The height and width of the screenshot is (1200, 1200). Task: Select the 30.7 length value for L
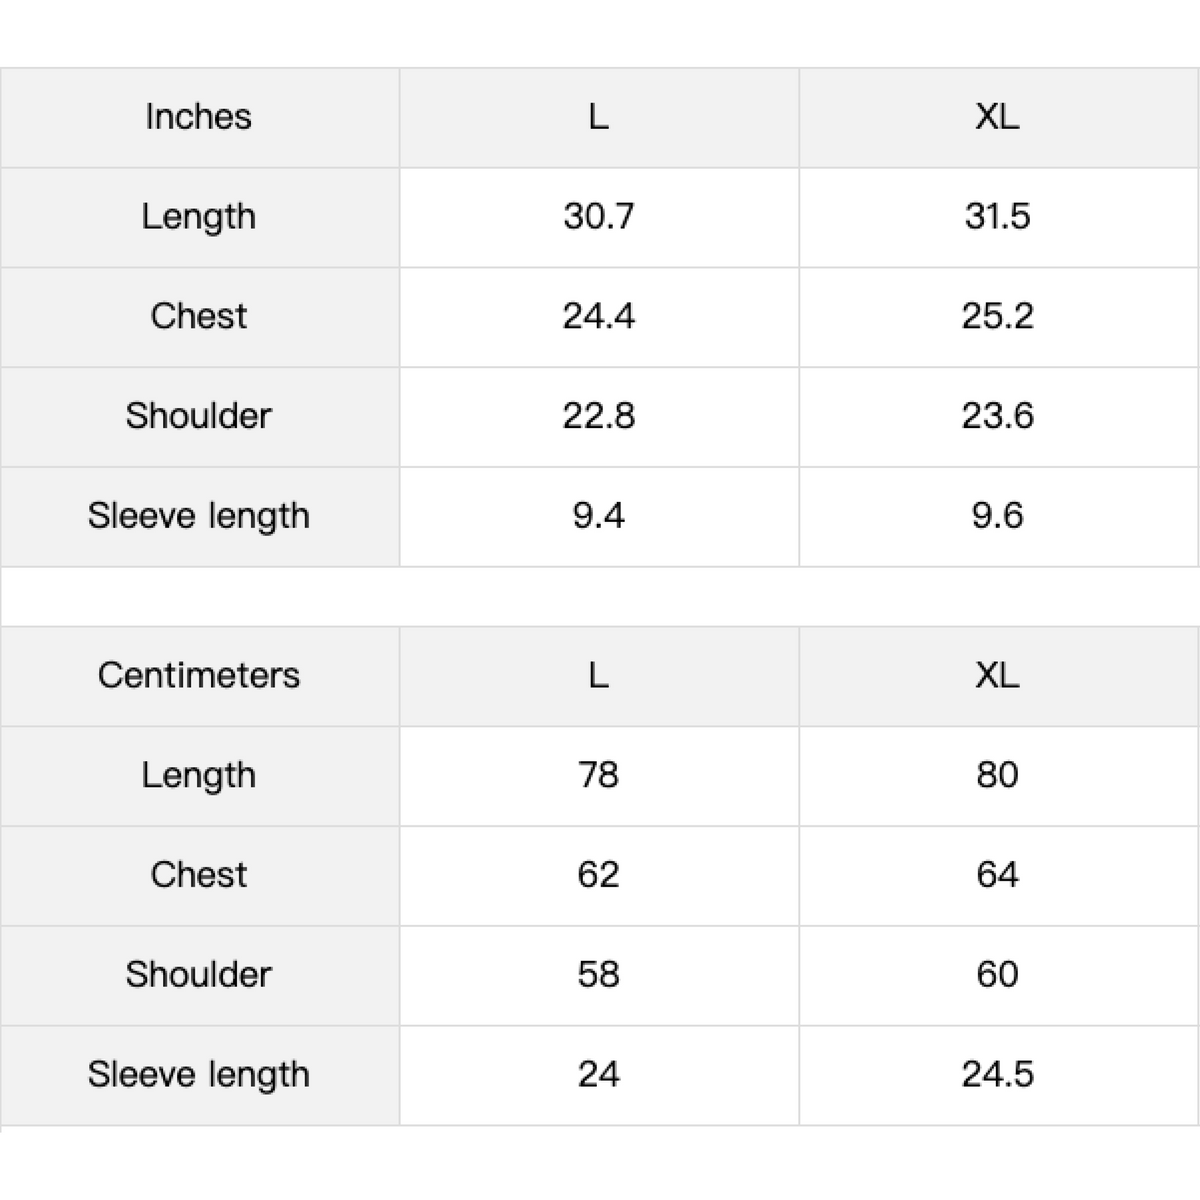pos(599,217)
